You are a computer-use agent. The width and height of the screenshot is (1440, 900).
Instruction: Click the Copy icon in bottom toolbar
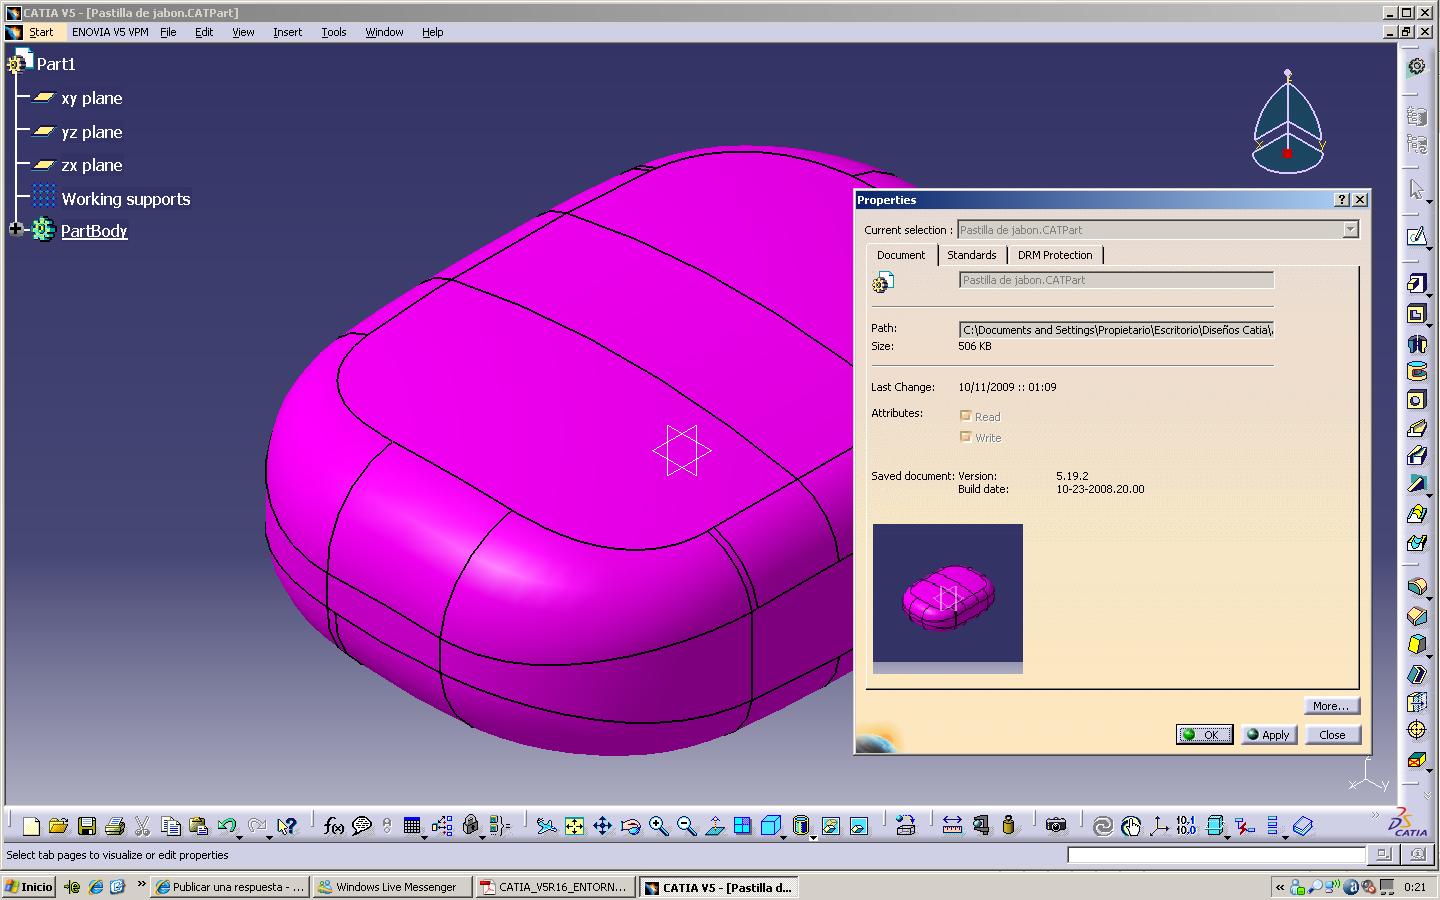point(170,826)
